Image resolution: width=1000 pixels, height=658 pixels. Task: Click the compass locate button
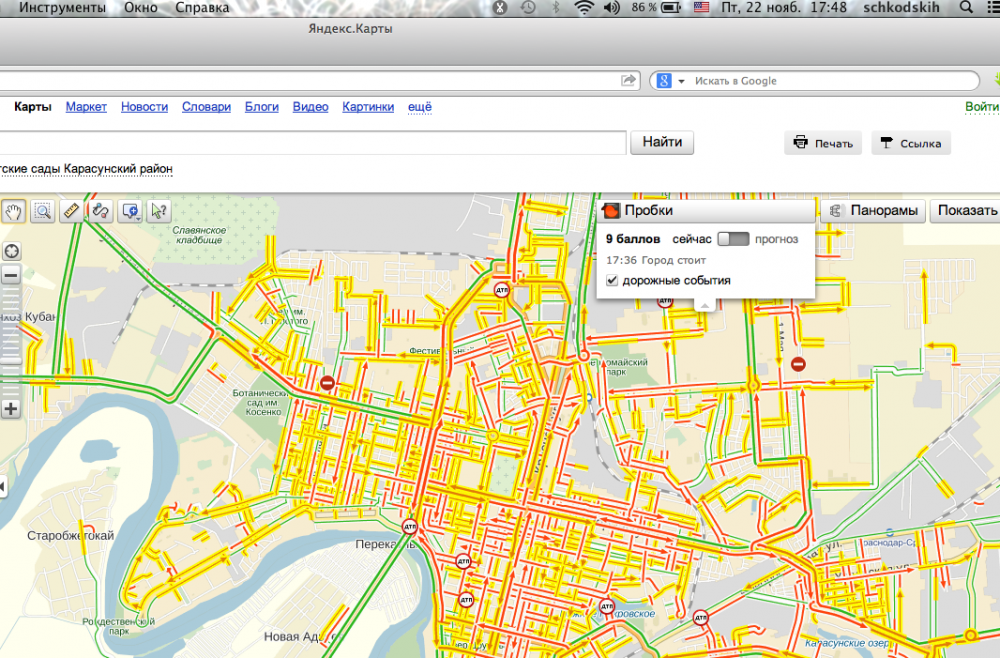click(x=12, y=251)
